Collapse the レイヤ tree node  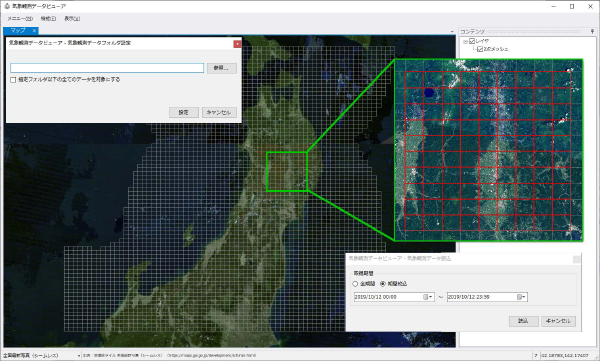point(465,41)
